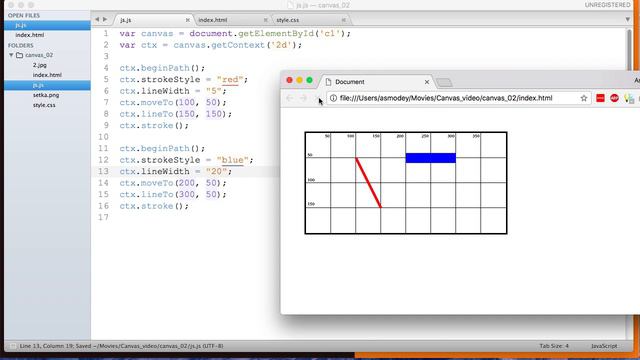Click the "red" string on line 5
This screenshot has width=640, height=360.
(x=230, y=80)
